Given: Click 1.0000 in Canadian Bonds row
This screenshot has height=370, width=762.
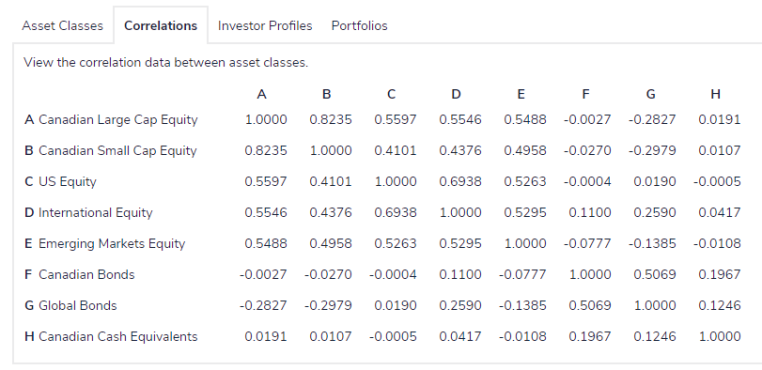Looking at the screenshot, I should [589, 275].
